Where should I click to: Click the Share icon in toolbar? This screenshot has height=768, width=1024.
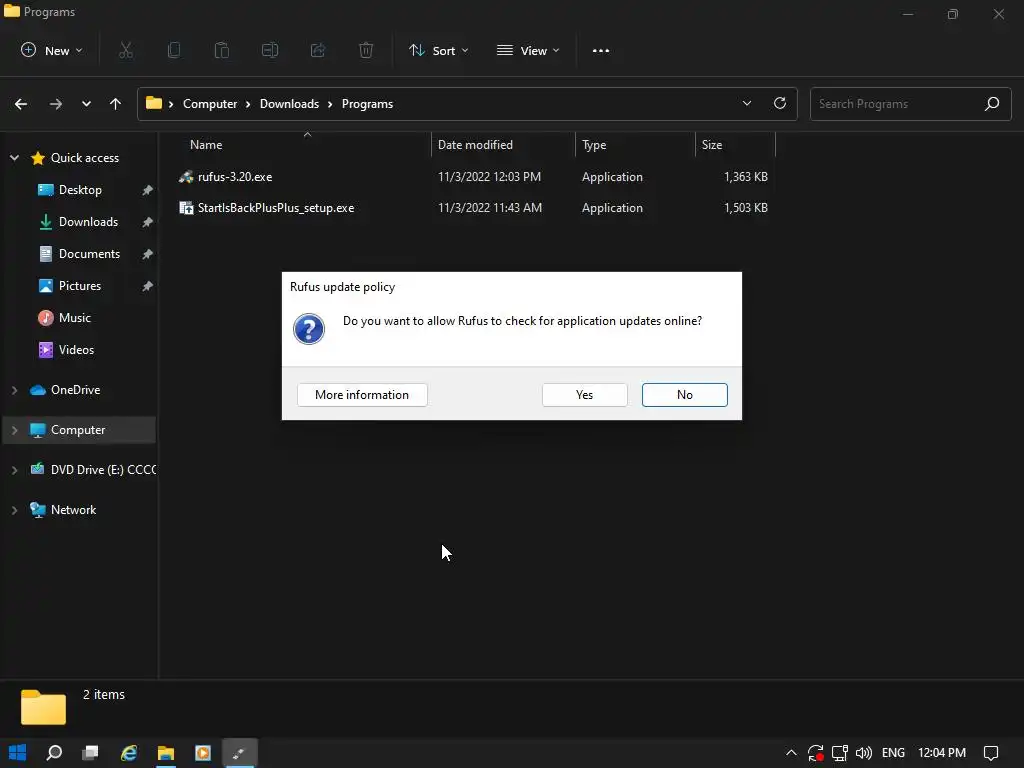(x=318, y=50)
